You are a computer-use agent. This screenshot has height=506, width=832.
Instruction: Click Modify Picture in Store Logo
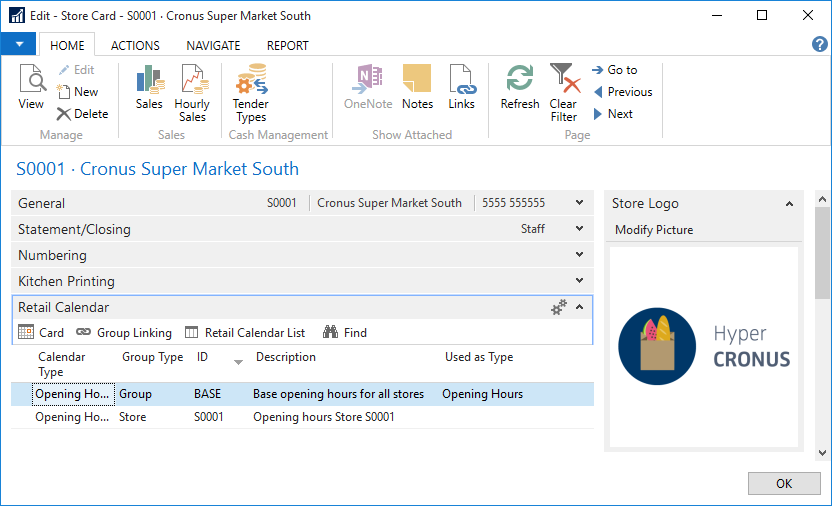click(654, 230)
